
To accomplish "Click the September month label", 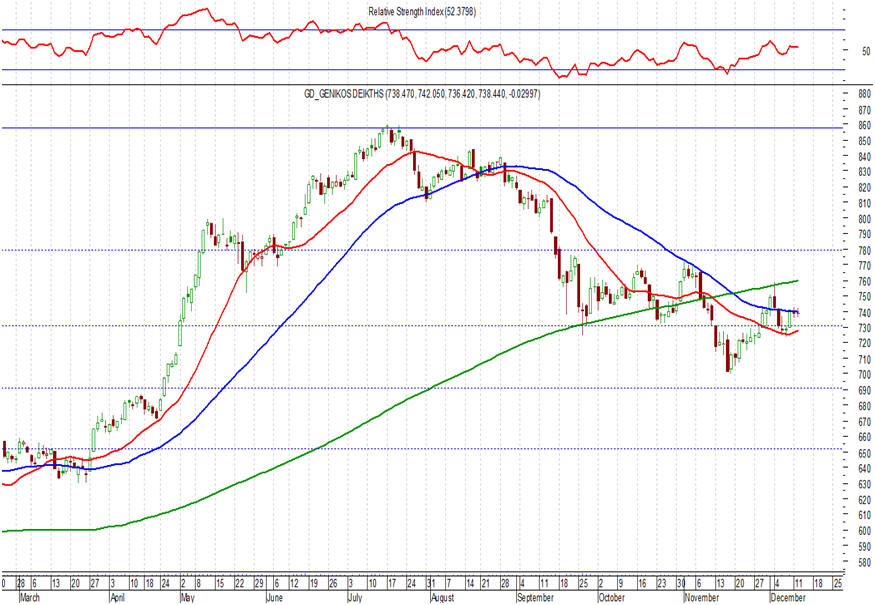I will (535, 597).
